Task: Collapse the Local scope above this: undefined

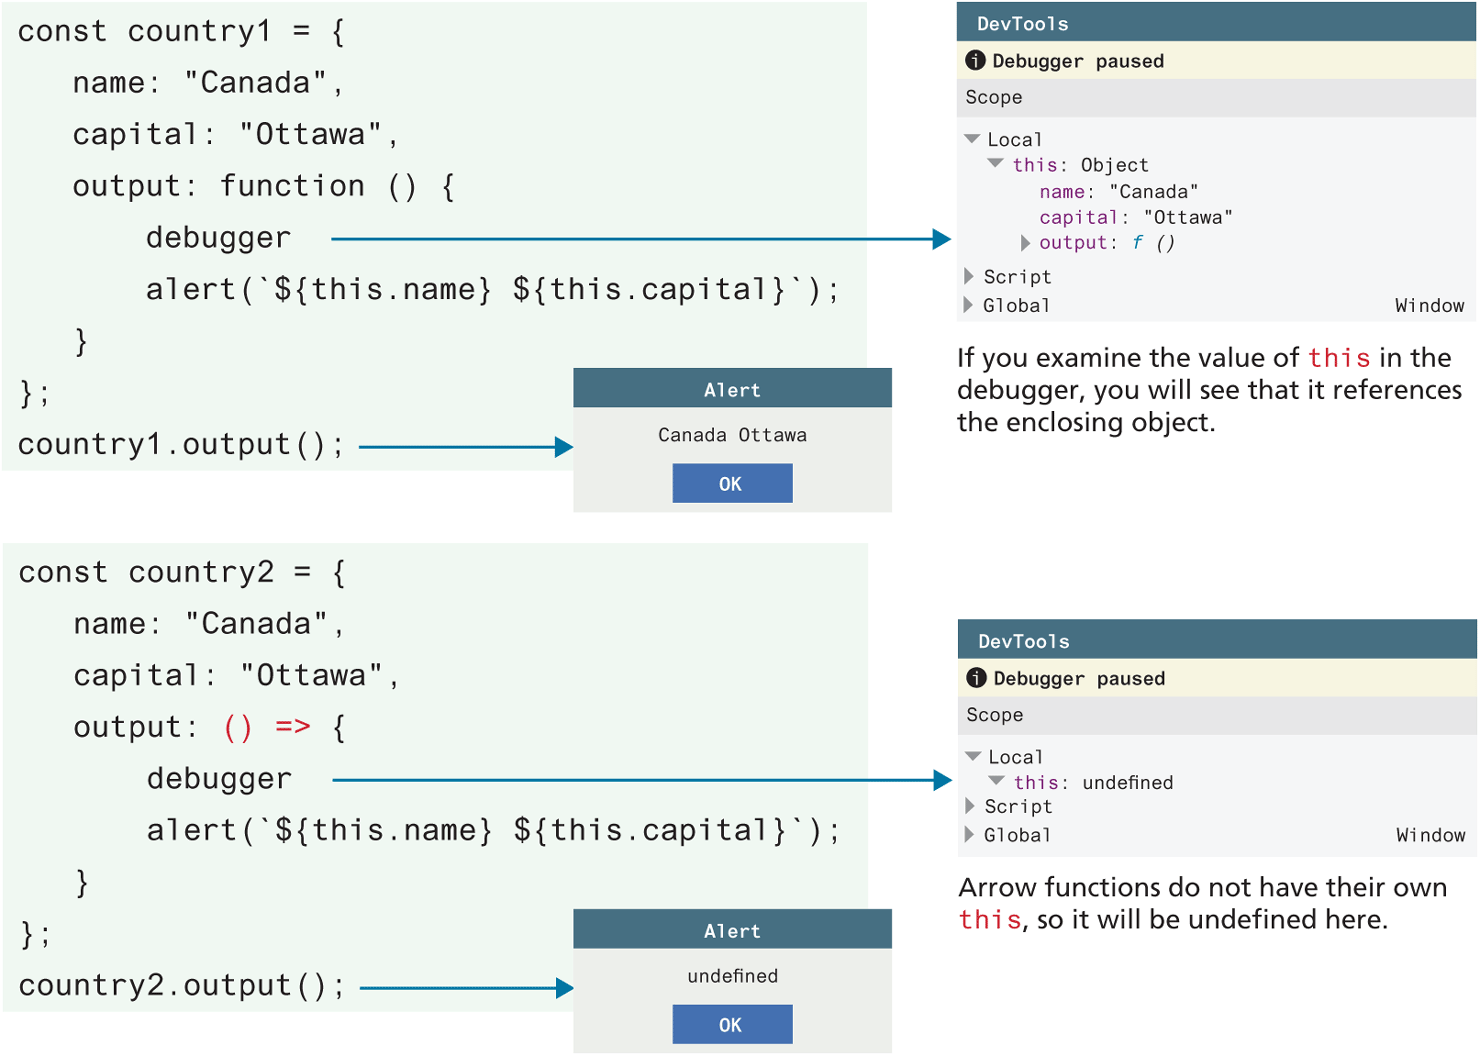Action: [973, 757]
